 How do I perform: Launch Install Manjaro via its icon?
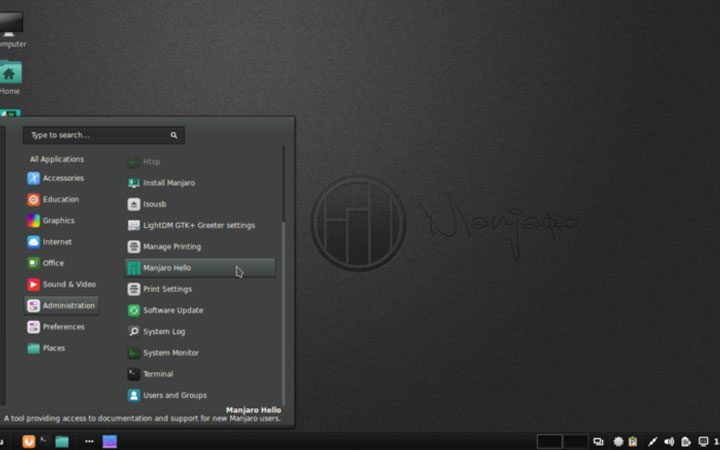click(x=134, y=183)
